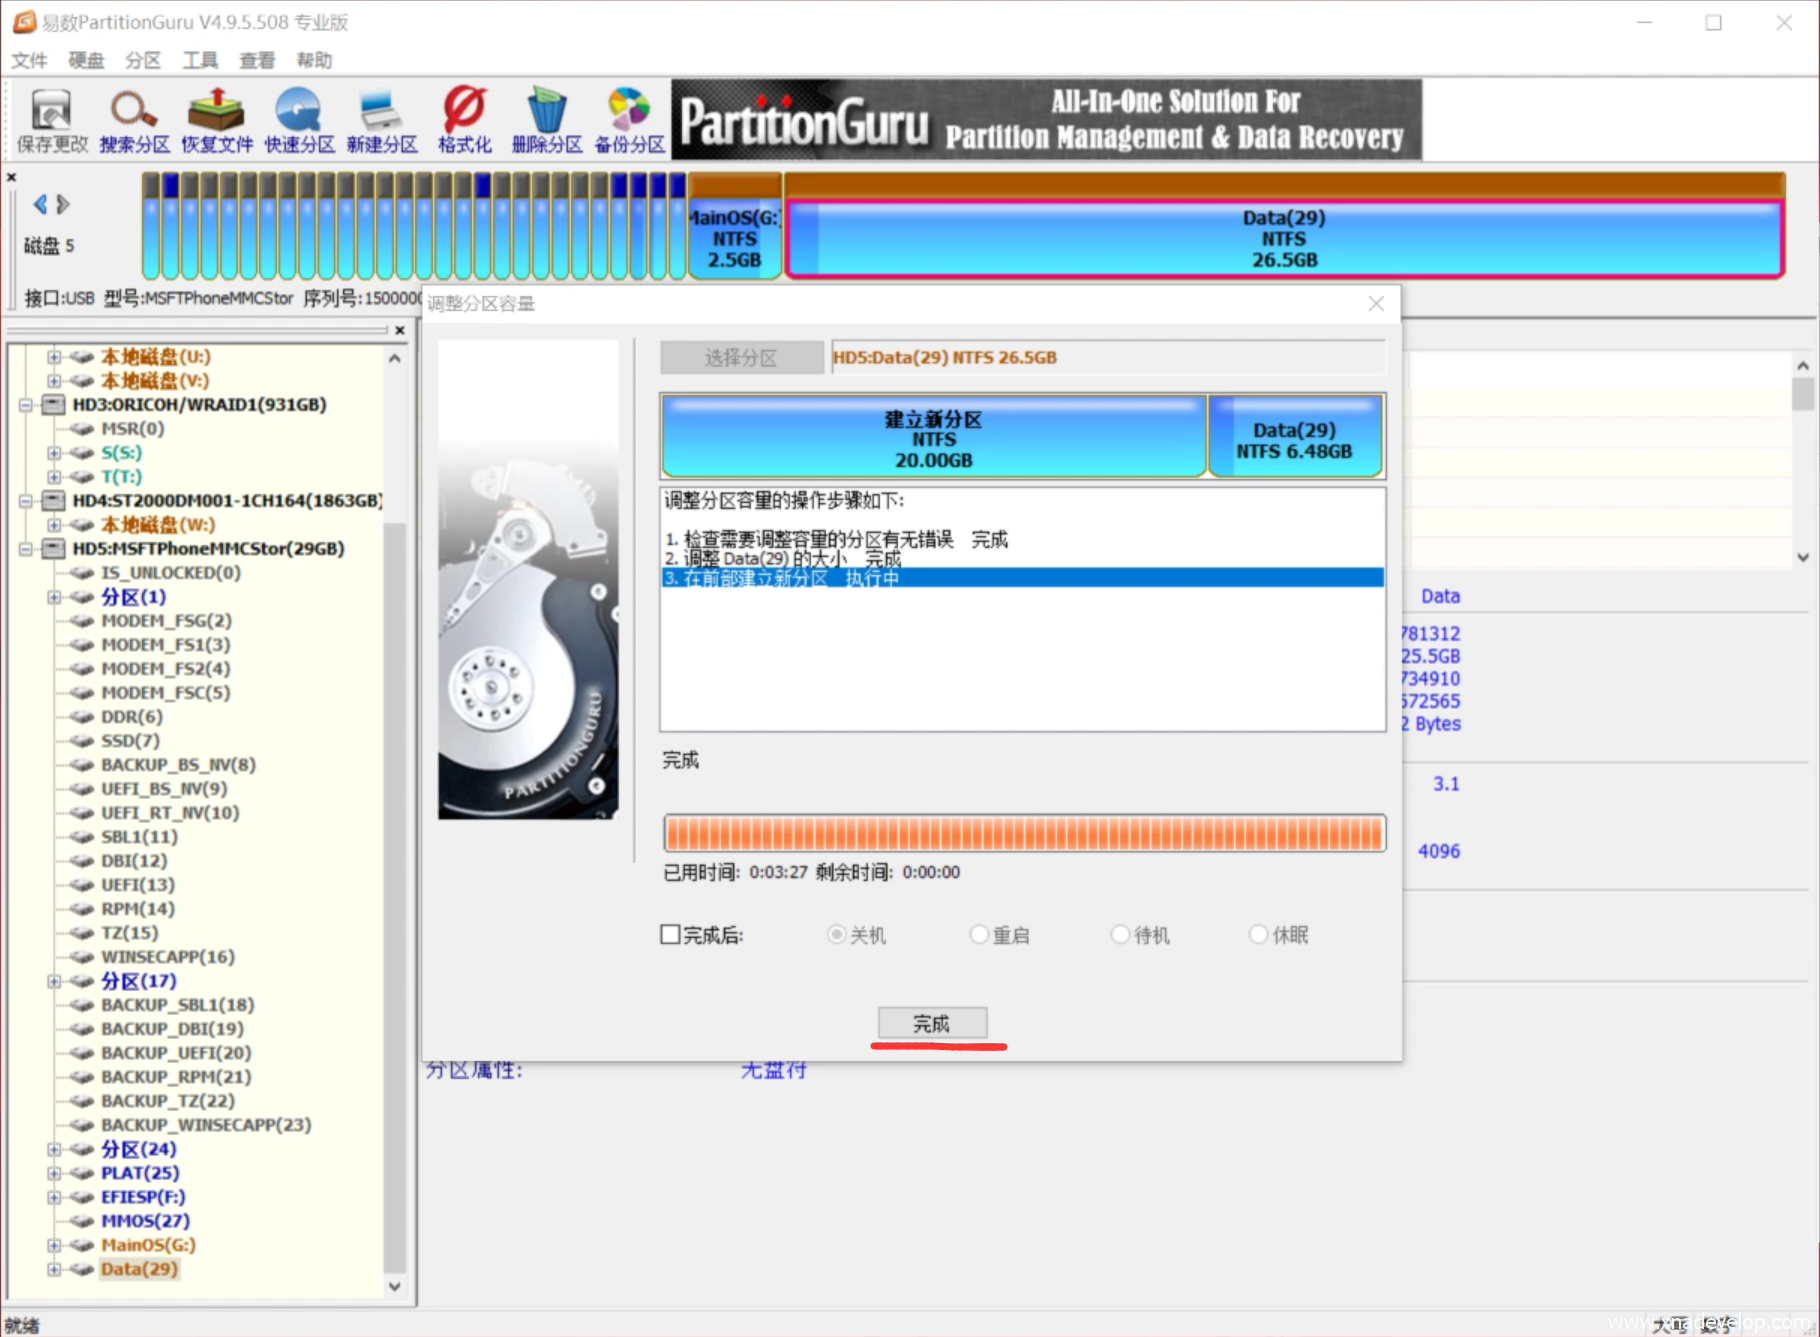This screenshot has height=1337, width=1820.
Task: Launch the 恢复文件 file recovery tool
Action: coord(217,120)
